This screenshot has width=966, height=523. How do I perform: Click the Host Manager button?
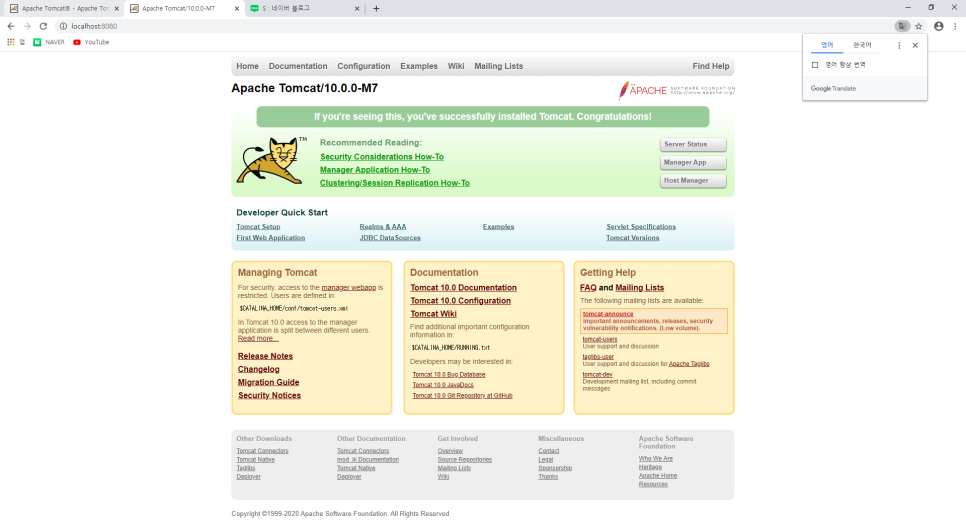693,180
